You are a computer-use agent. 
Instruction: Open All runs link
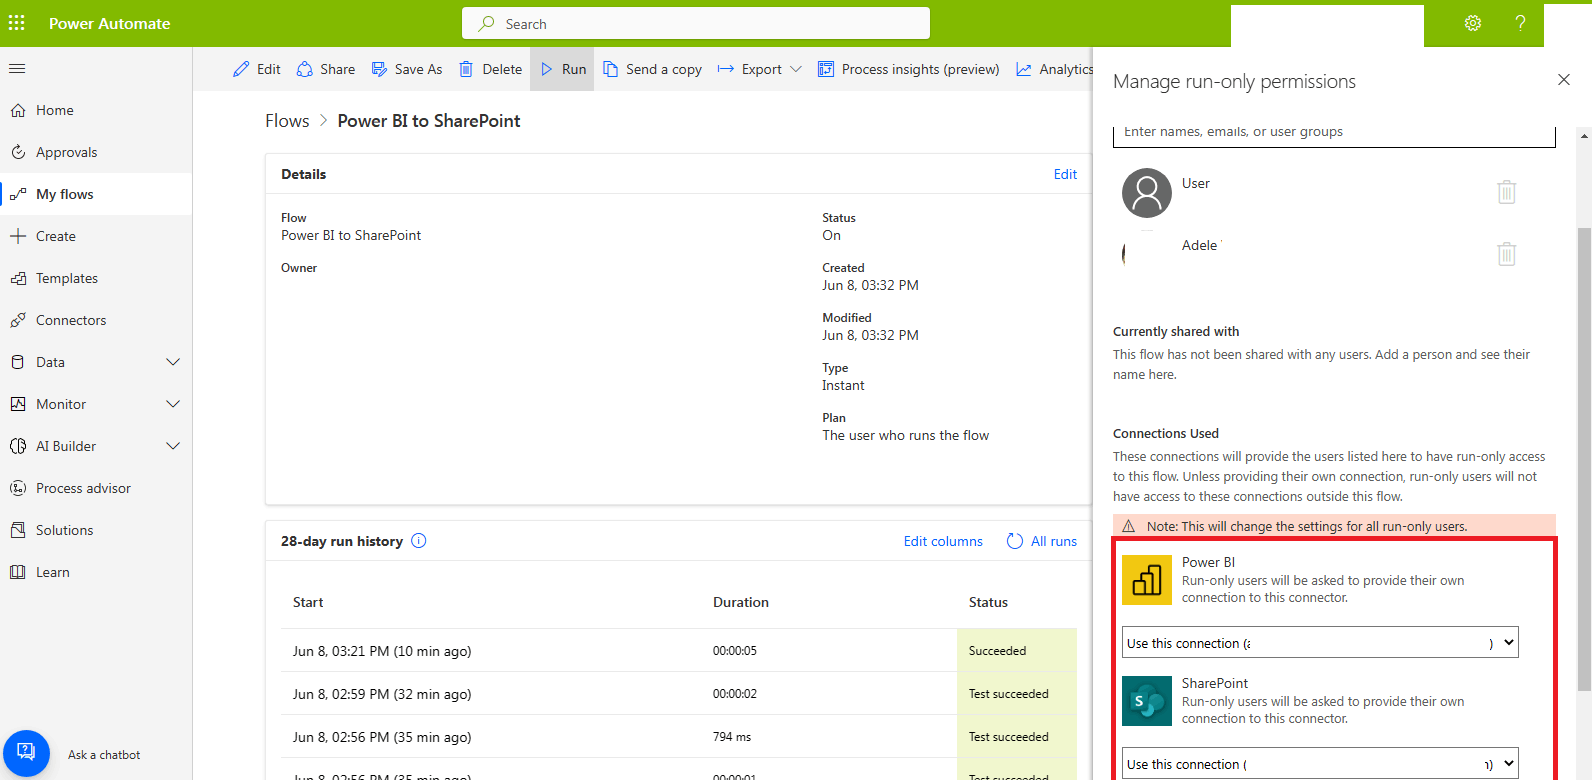point(1042,541)
